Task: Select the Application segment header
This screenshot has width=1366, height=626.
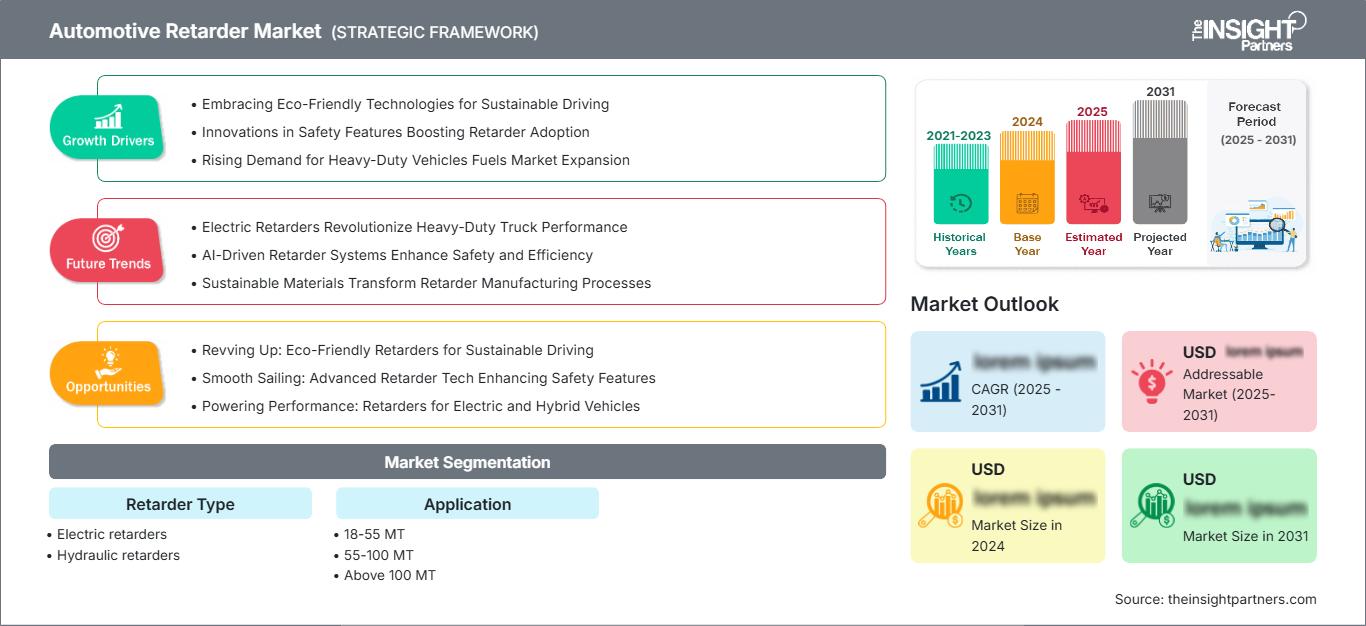Action: pyautogui.click(x=467, y=504)
